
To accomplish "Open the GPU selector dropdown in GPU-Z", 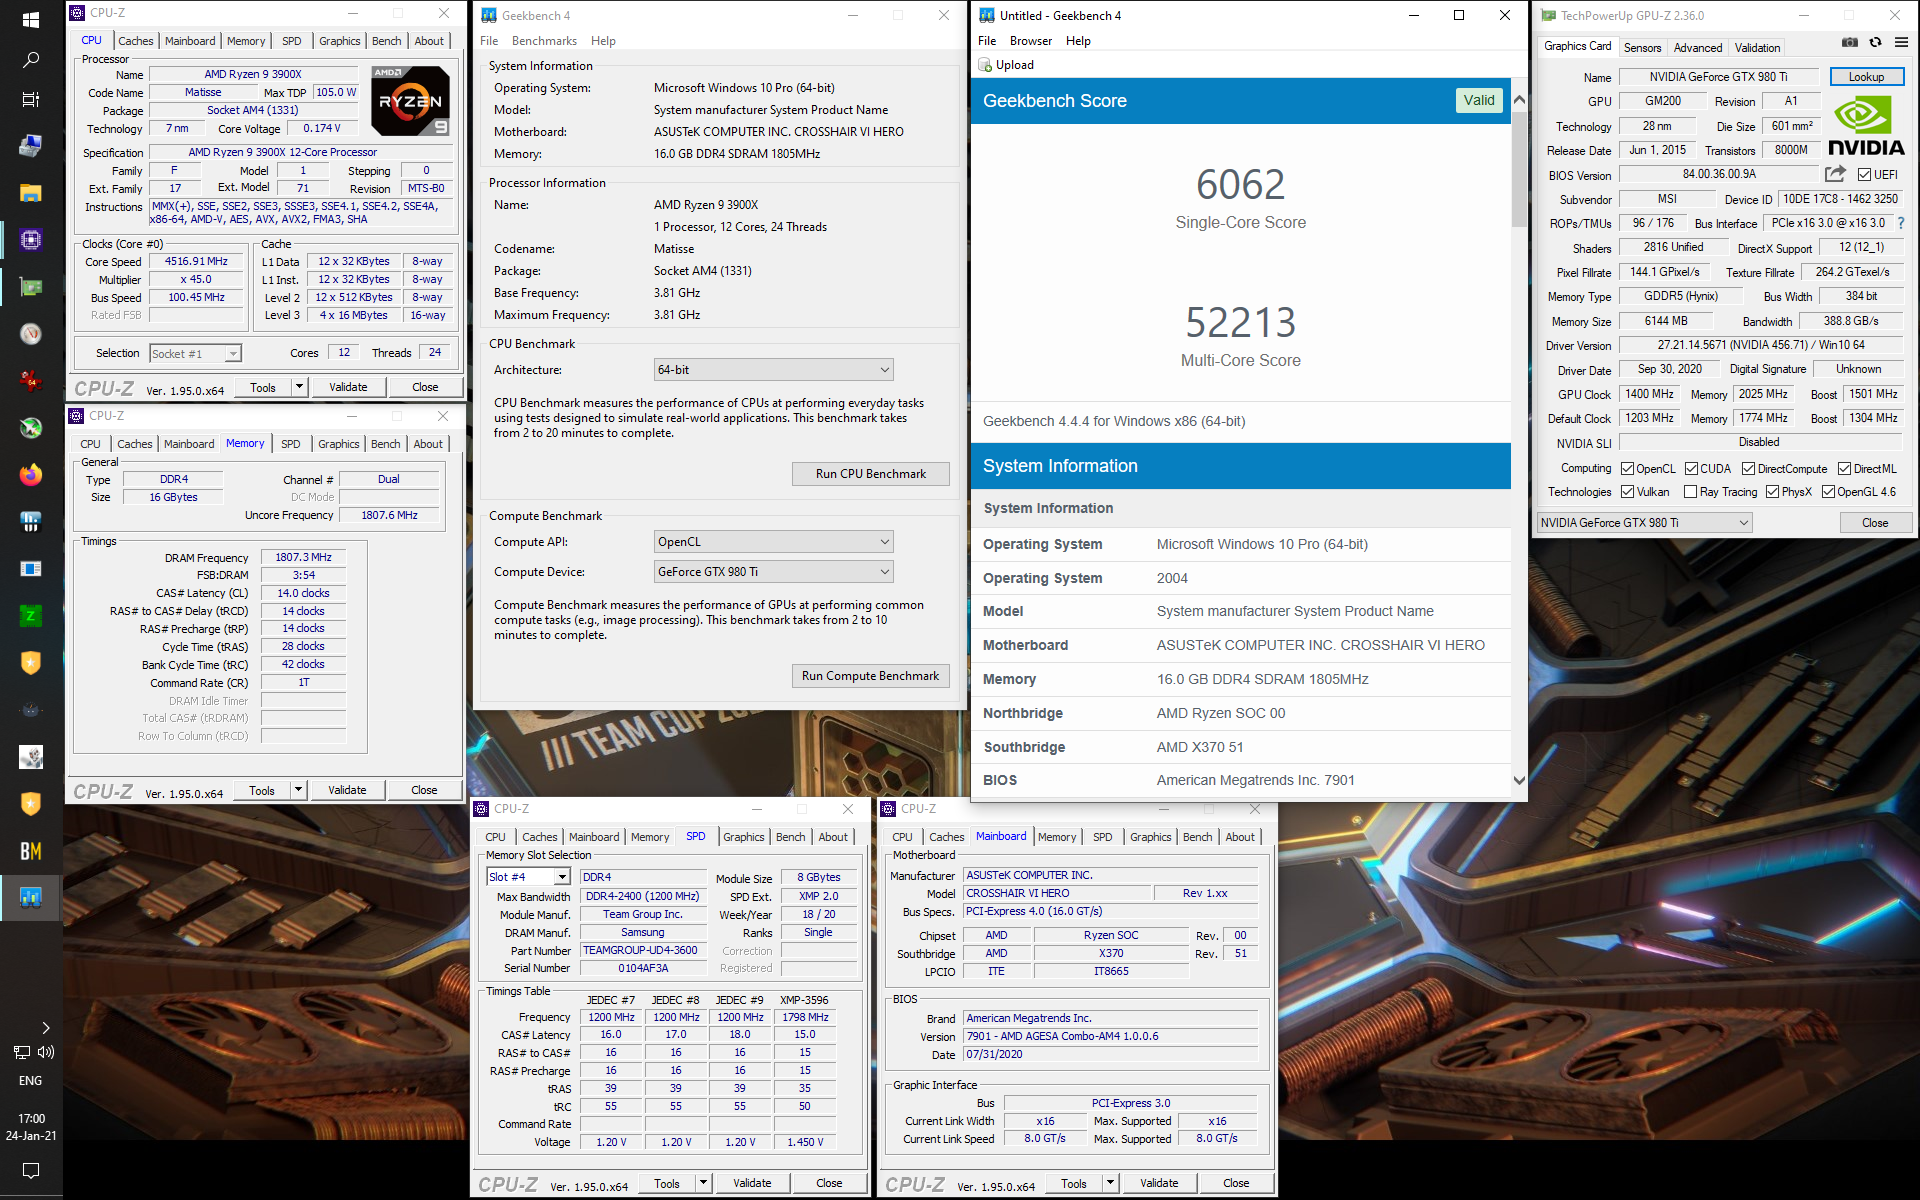I will pos(1644,523).
